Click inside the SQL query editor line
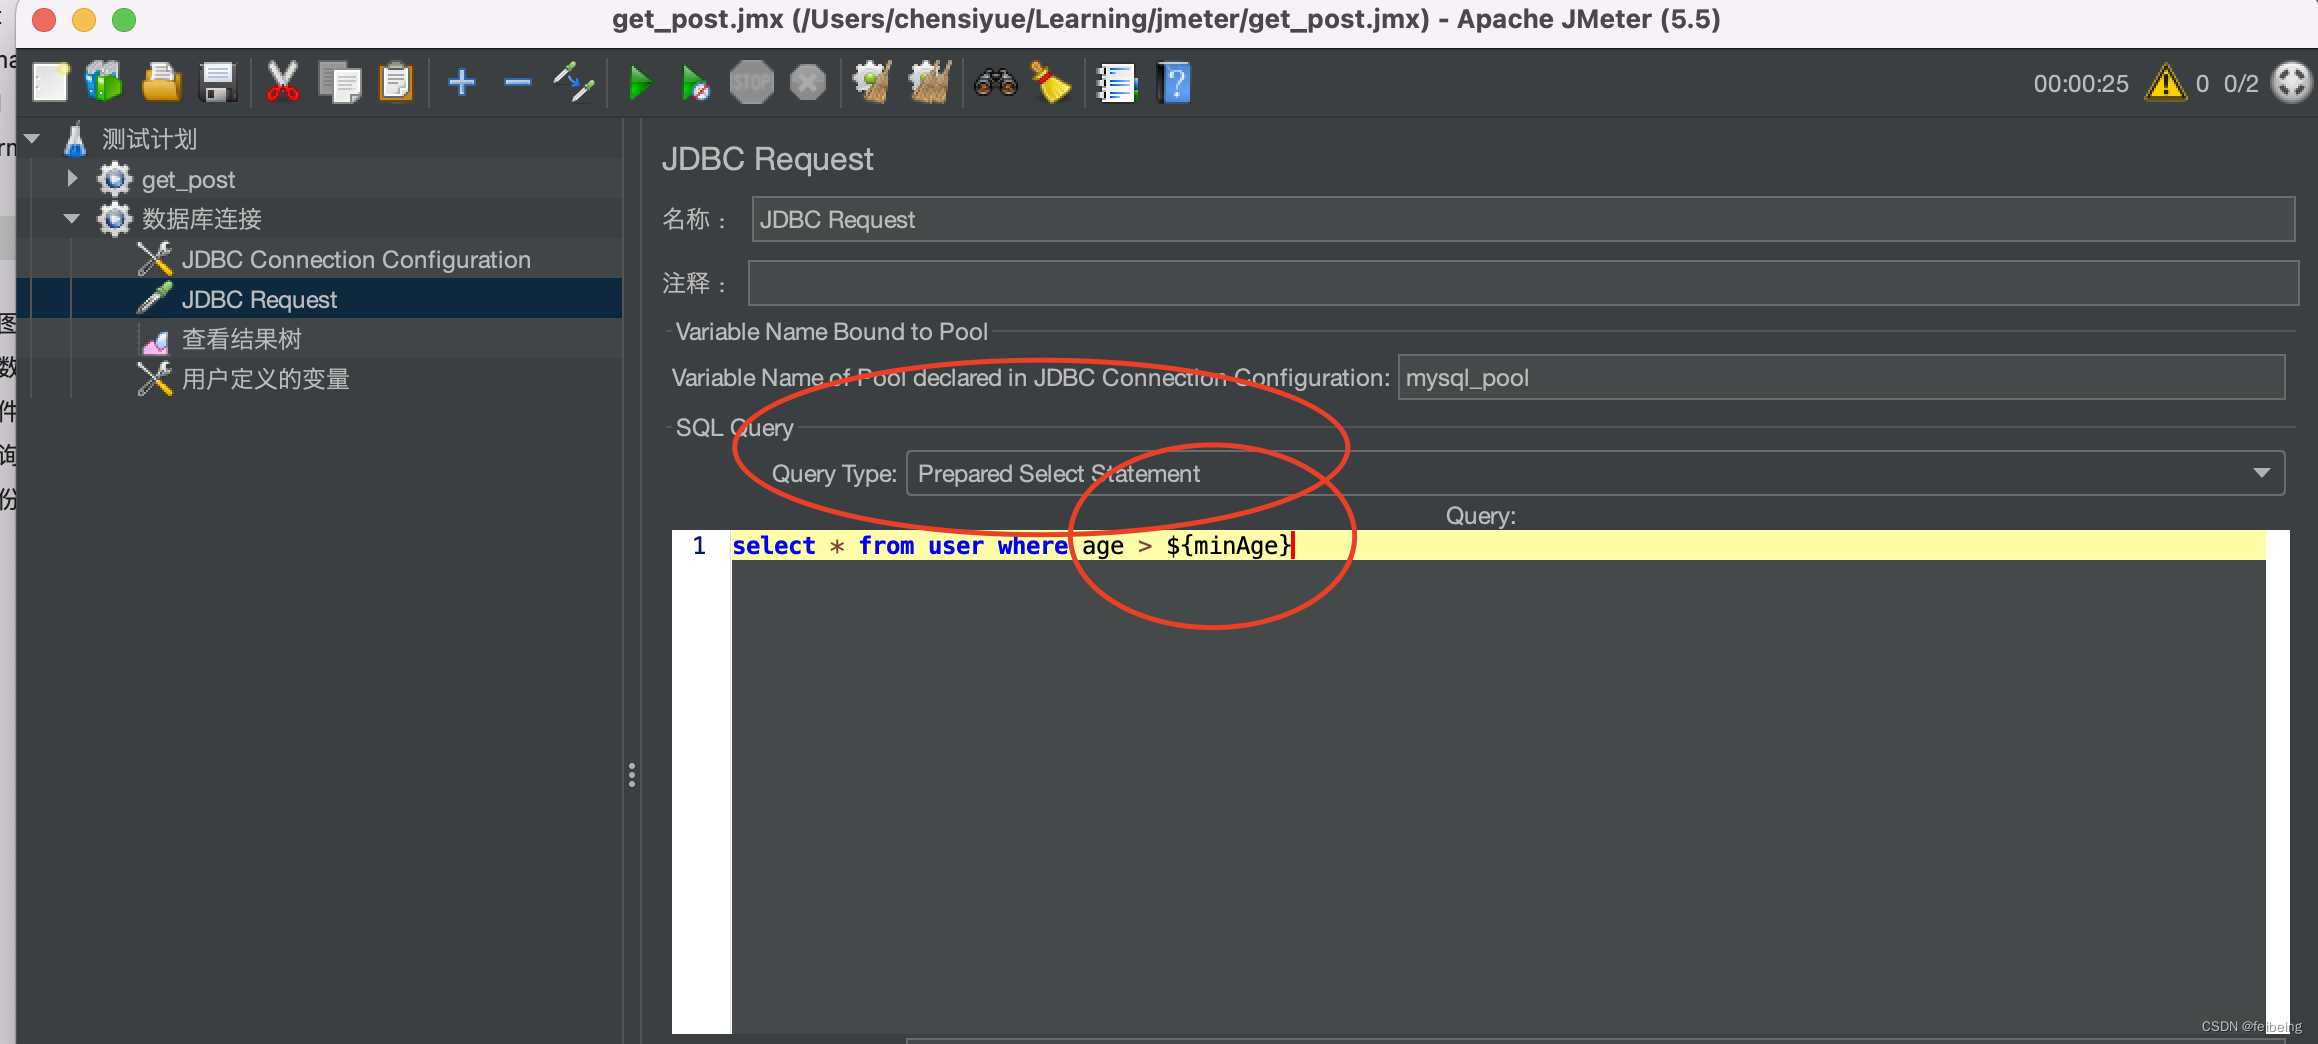This screenshot has height=1044, width=2318. click(1498, 545)
